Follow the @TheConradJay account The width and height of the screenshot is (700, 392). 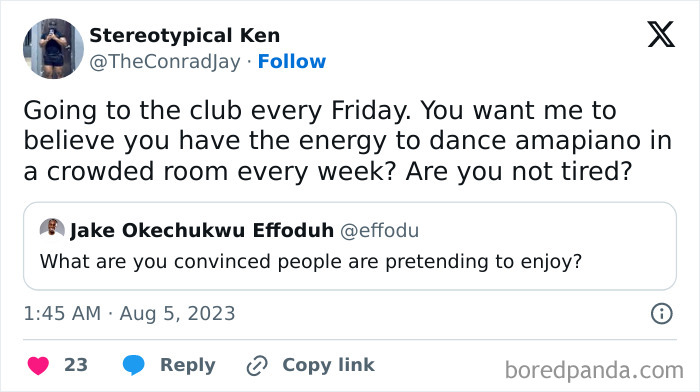(292, 61)
